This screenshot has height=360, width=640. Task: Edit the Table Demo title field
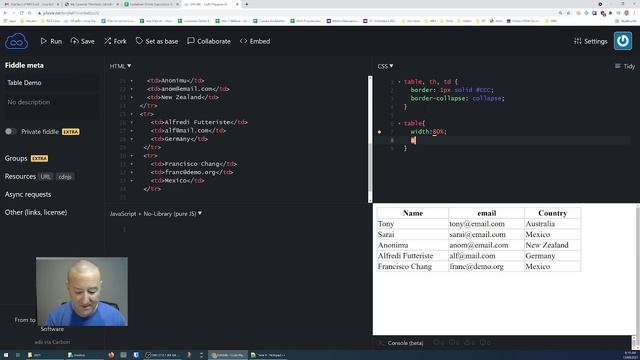click(51, 83)
